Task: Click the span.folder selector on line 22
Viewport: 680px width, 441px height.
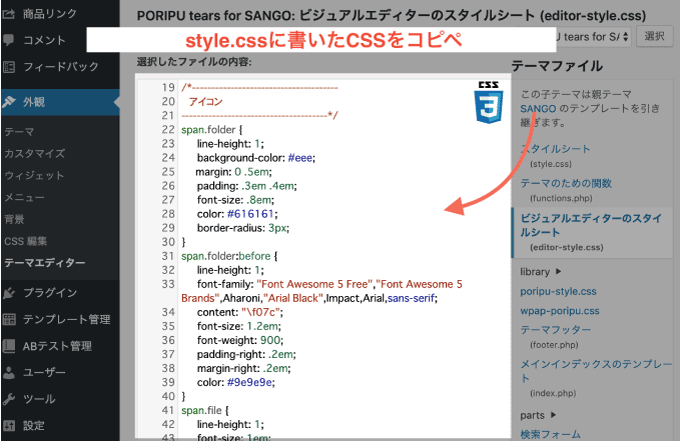Action: click(x=208, y=130)
